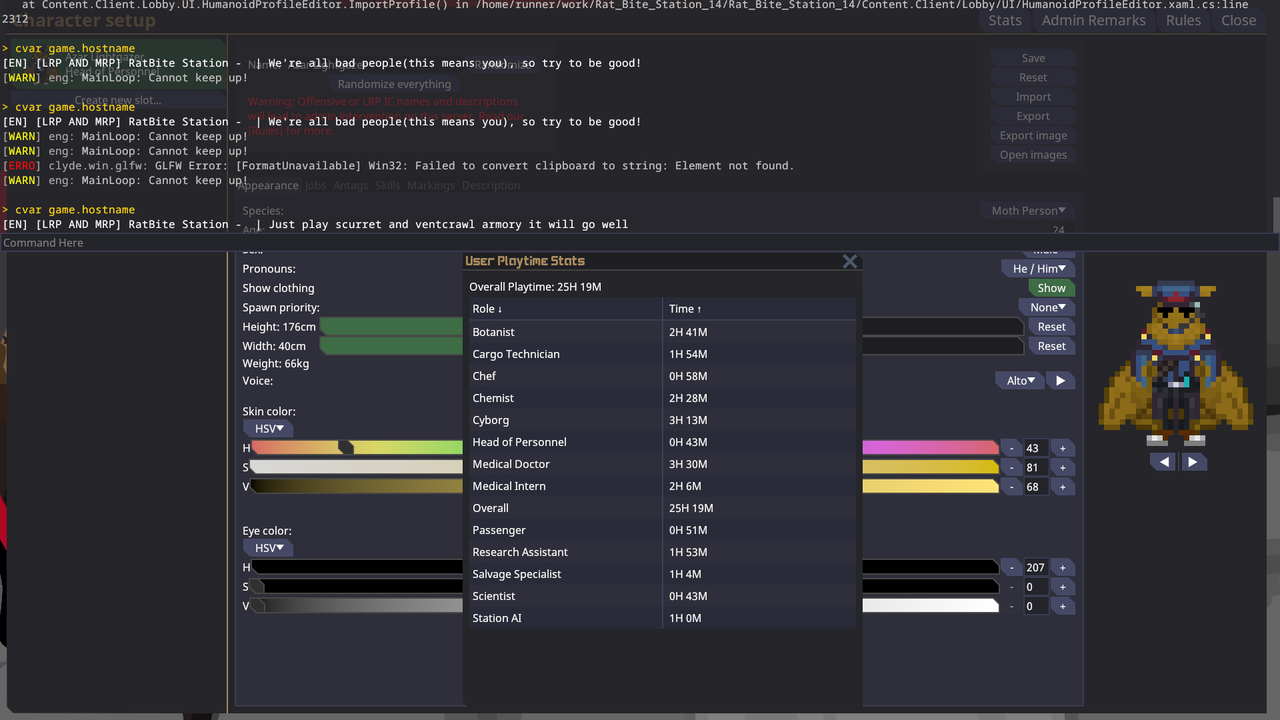Viewport: 1280px width, 720px height.
Task: Save the character profile
Action: pyautogui.click(x=1033, y=58)
